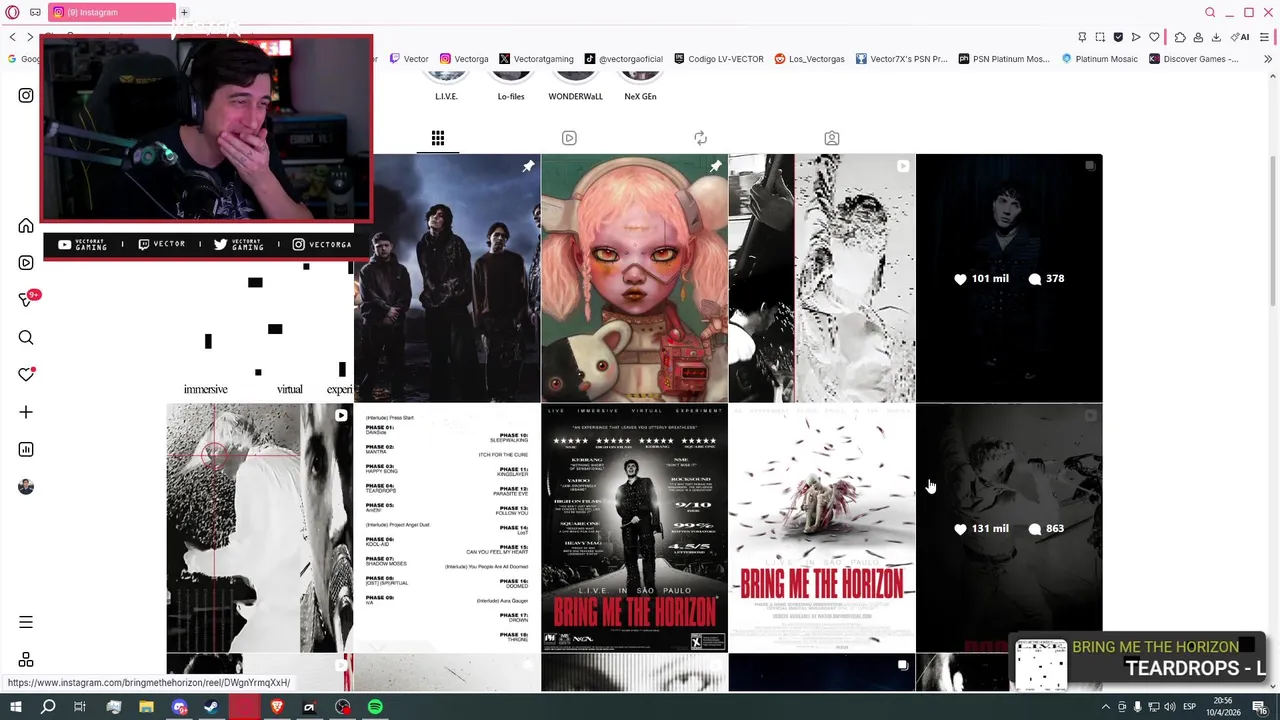Viewport: 1280px width, 720px height.
Task: Open browser tab search magnifier
Action: 1210,12
